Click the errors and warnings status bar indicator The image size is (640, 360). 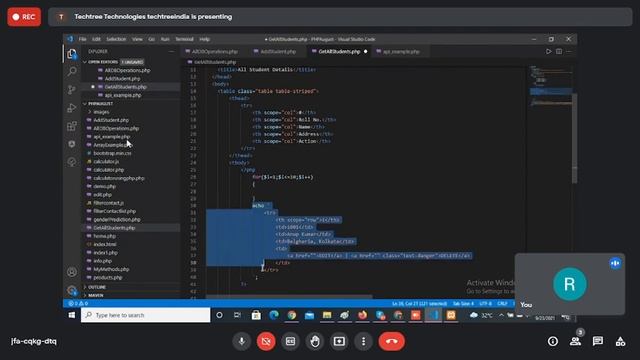(x=78, y=304)
